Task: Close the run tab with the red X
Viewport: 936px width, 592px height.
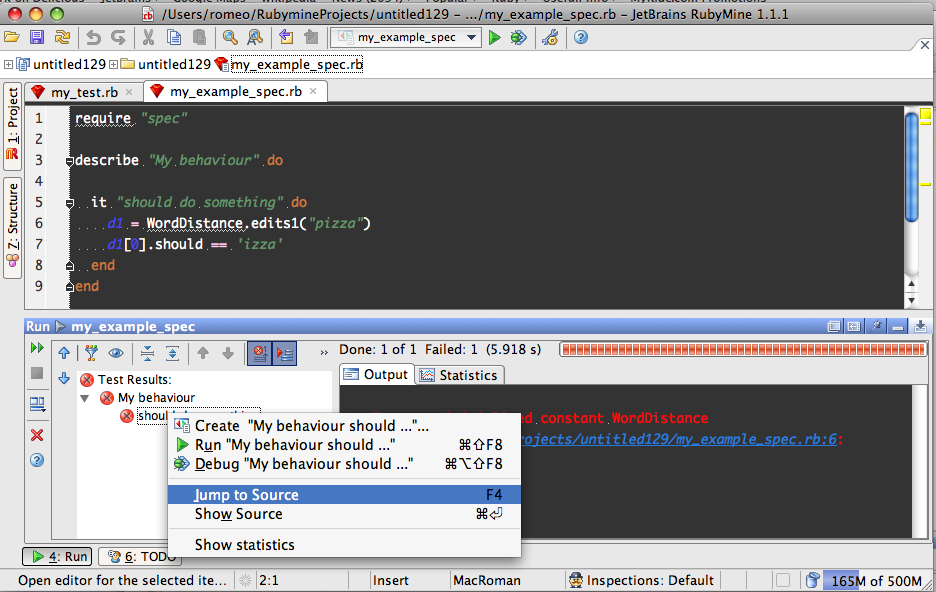Action: point(37,435)
